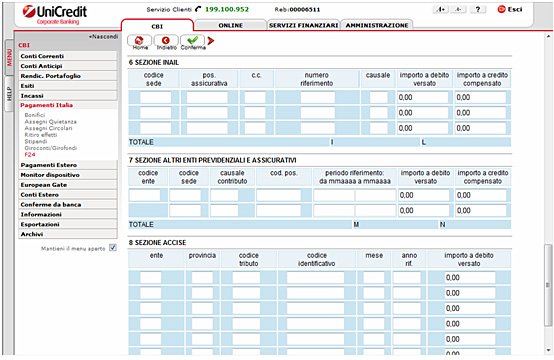
Task: Focus first INAIL pos. assicurativa field
Action: coord(207,97)
